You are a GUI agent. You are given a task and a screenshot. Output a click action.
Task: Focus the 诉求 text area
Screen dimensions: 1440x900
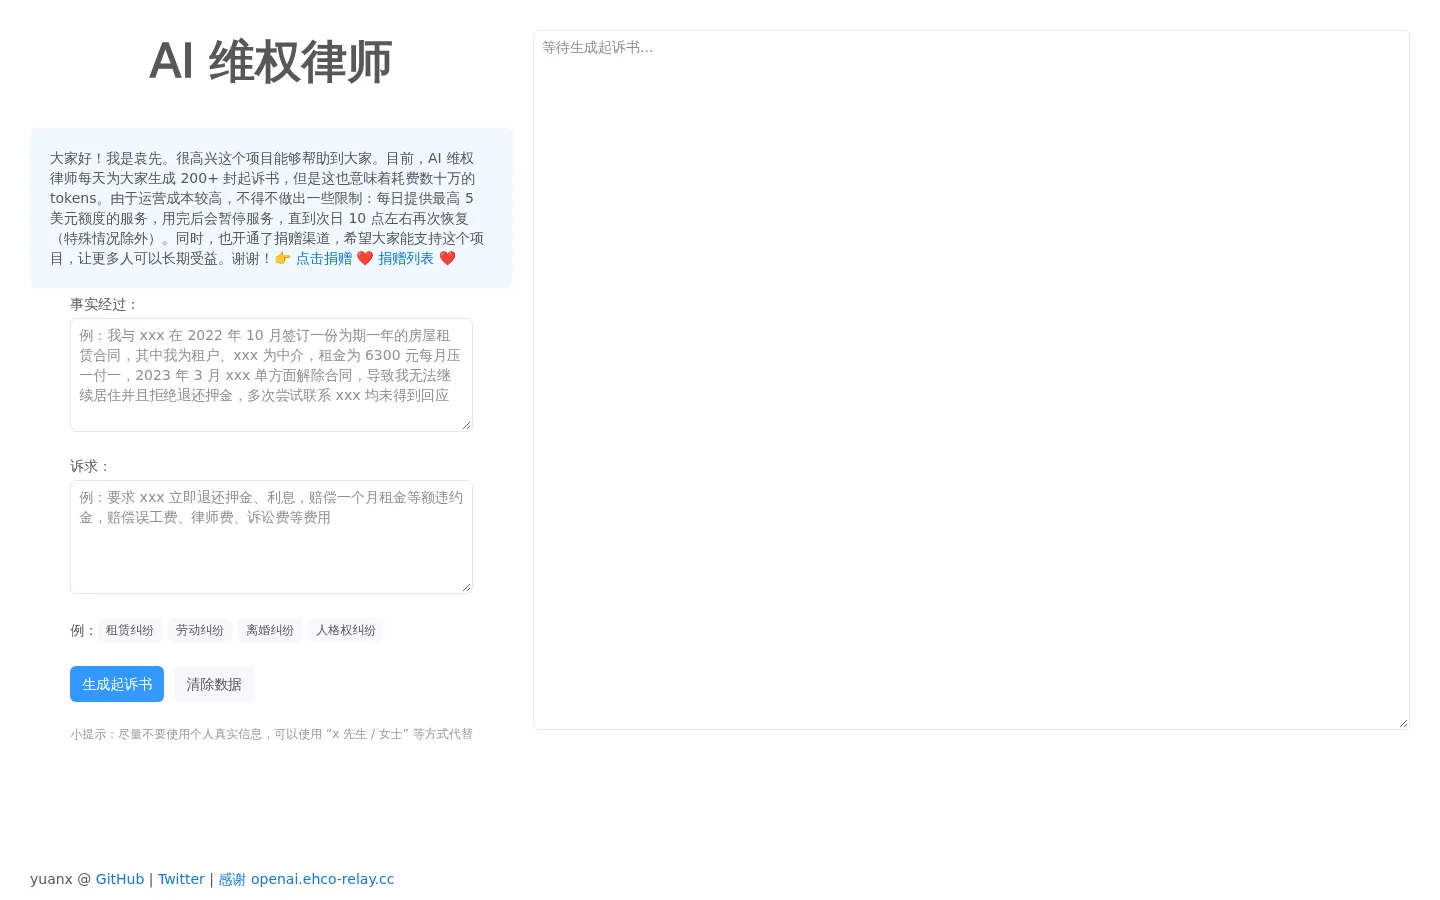point(271,537)
